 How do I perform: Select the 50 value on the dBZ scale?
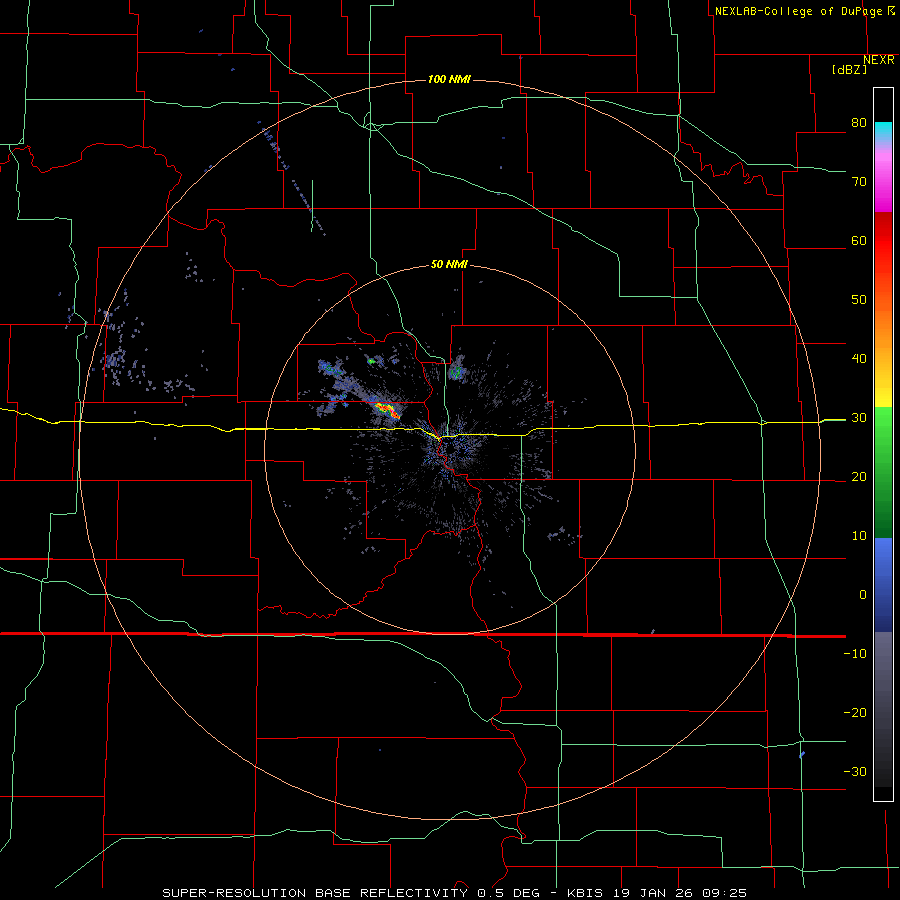(859, 300)
